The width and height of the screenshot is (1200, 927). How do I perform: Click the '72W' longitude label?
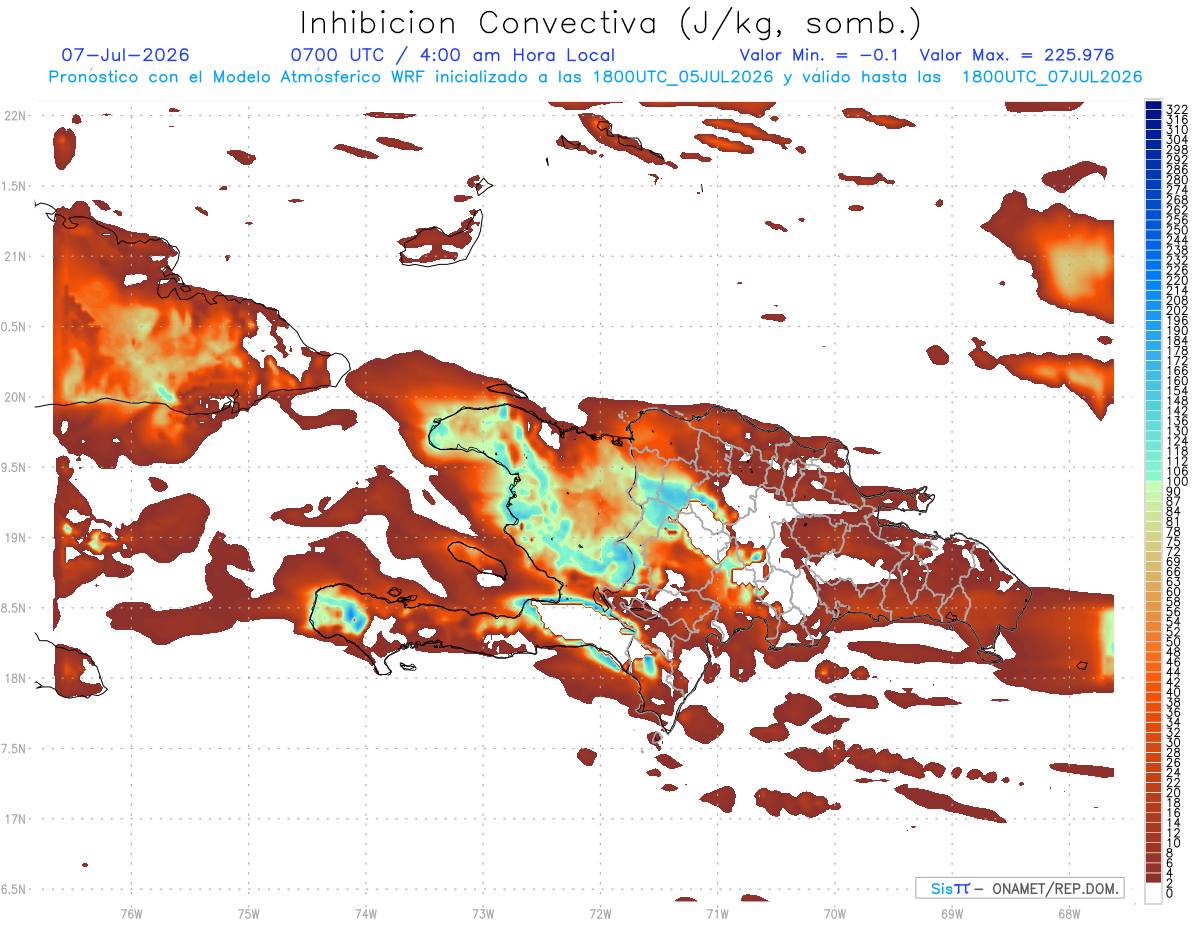[600, 913]
